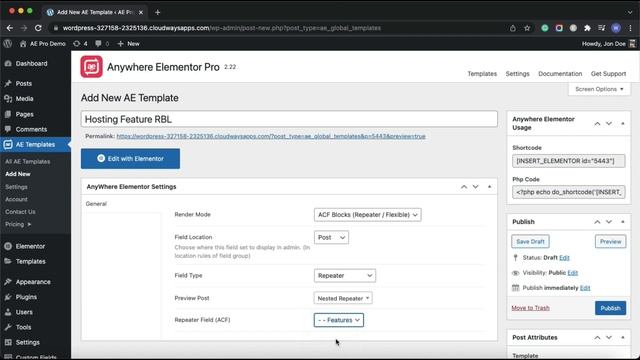Move AnyWhere Elementor Settings panel up
The height and width of the screenshot is (360, 640).
point(464,187)
